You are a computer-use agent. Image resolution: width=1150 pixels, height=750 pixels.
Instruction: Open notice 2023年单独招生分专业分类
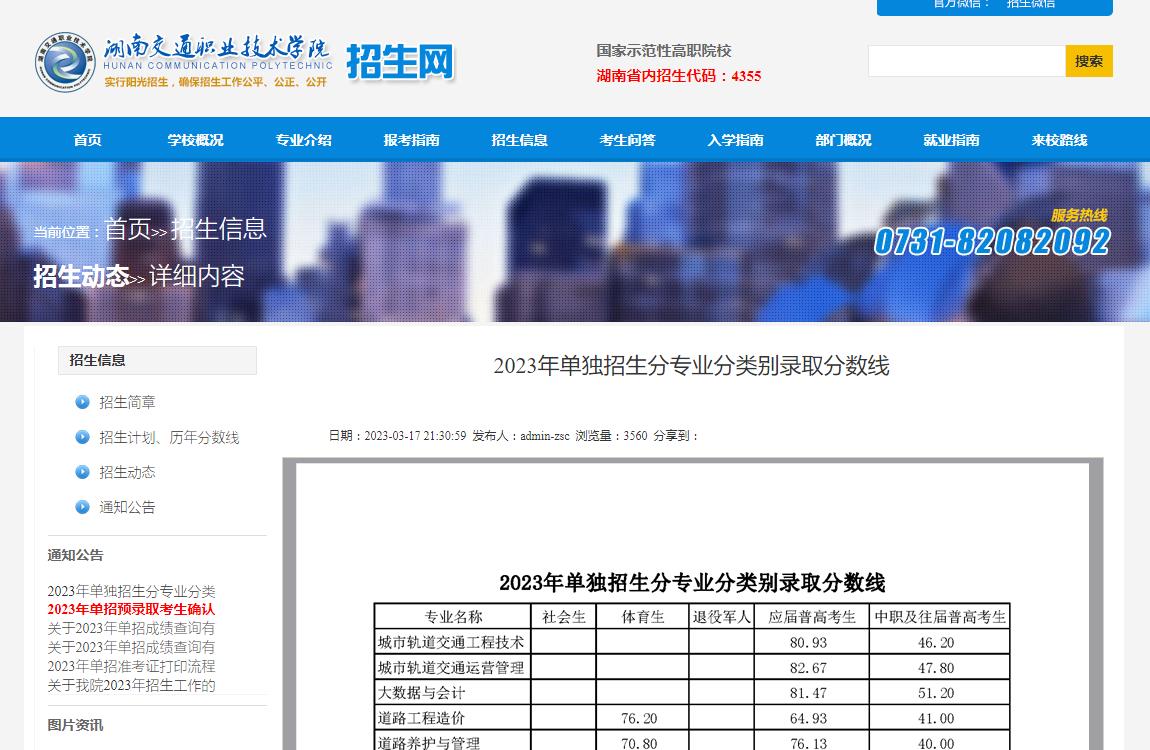131,591
